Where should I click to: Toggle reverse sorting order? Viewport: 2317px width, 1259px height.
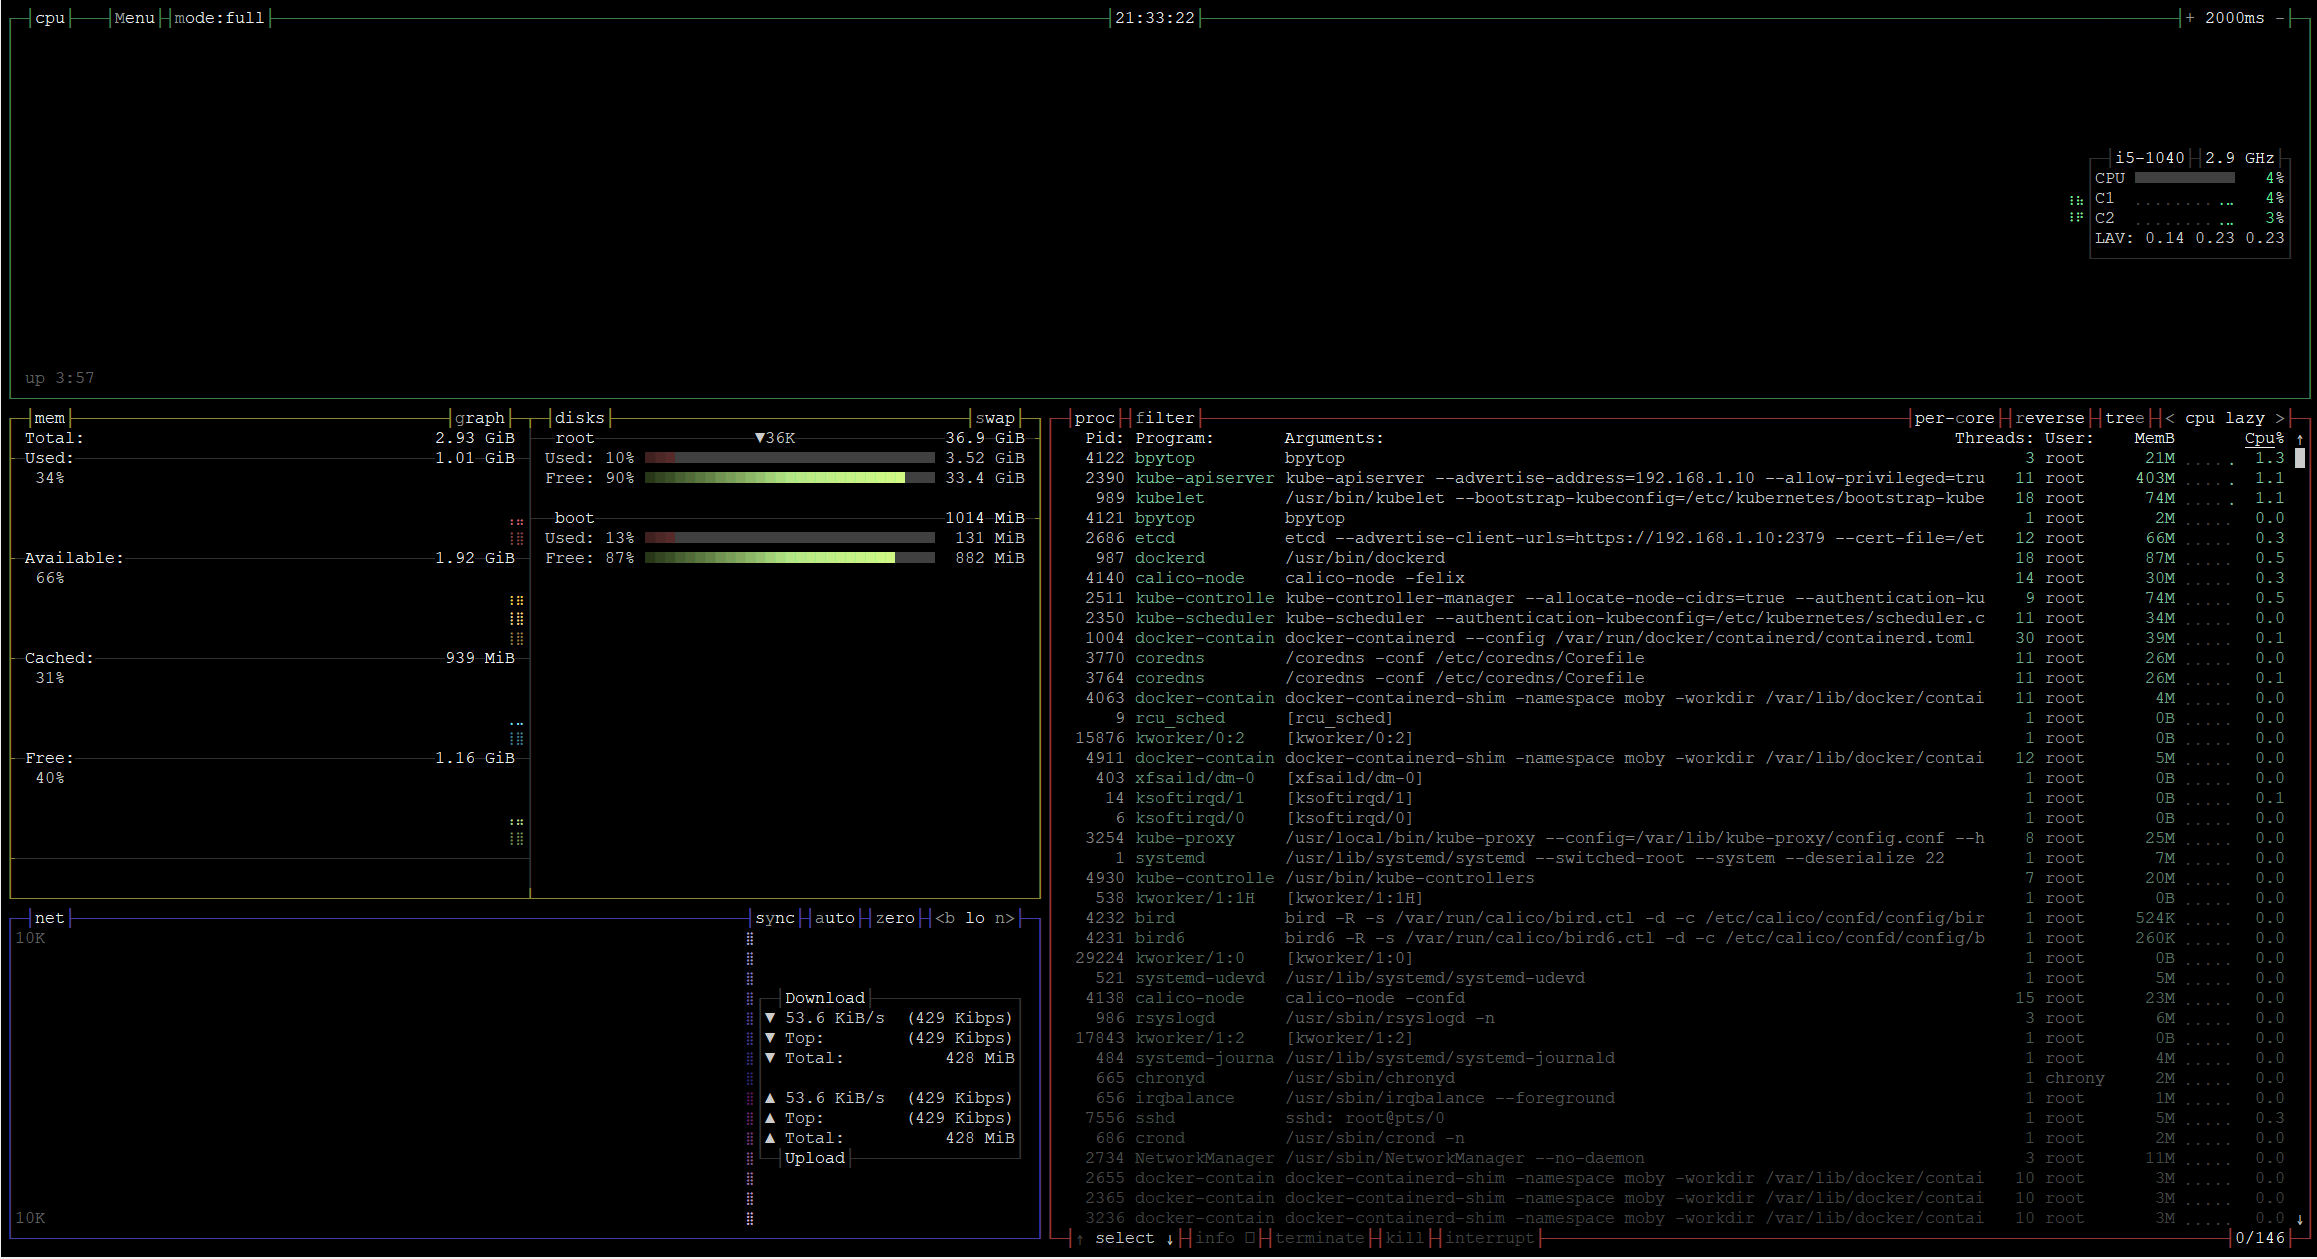coord(2050,418)
